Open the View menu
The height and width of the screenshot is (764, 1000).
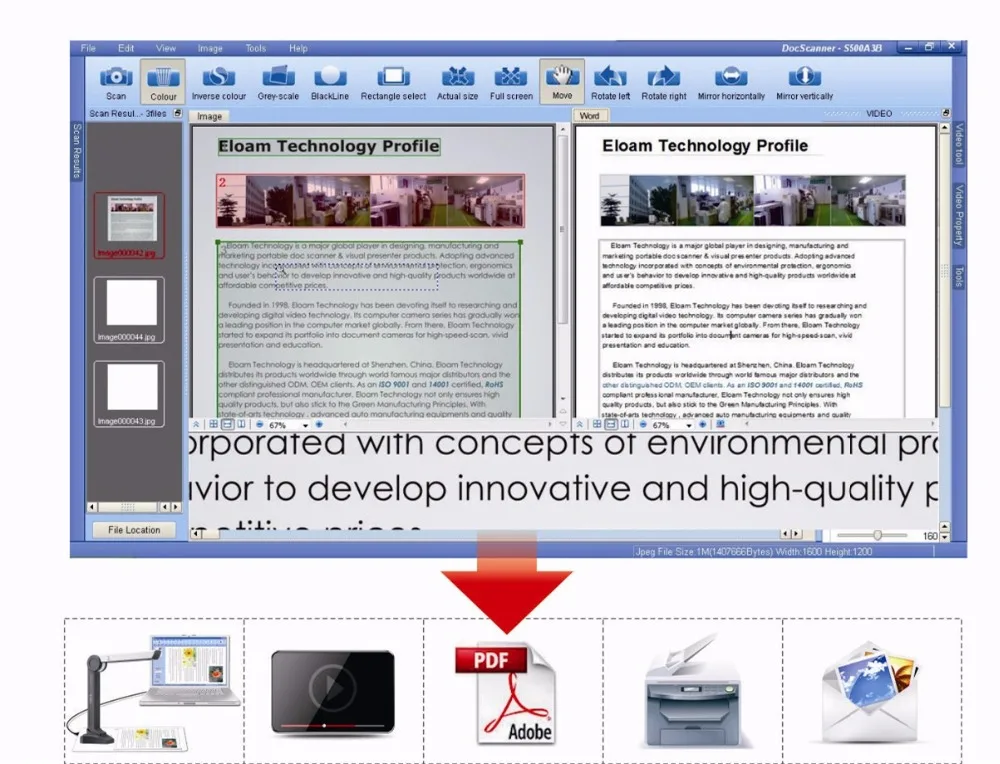(166, 48)
